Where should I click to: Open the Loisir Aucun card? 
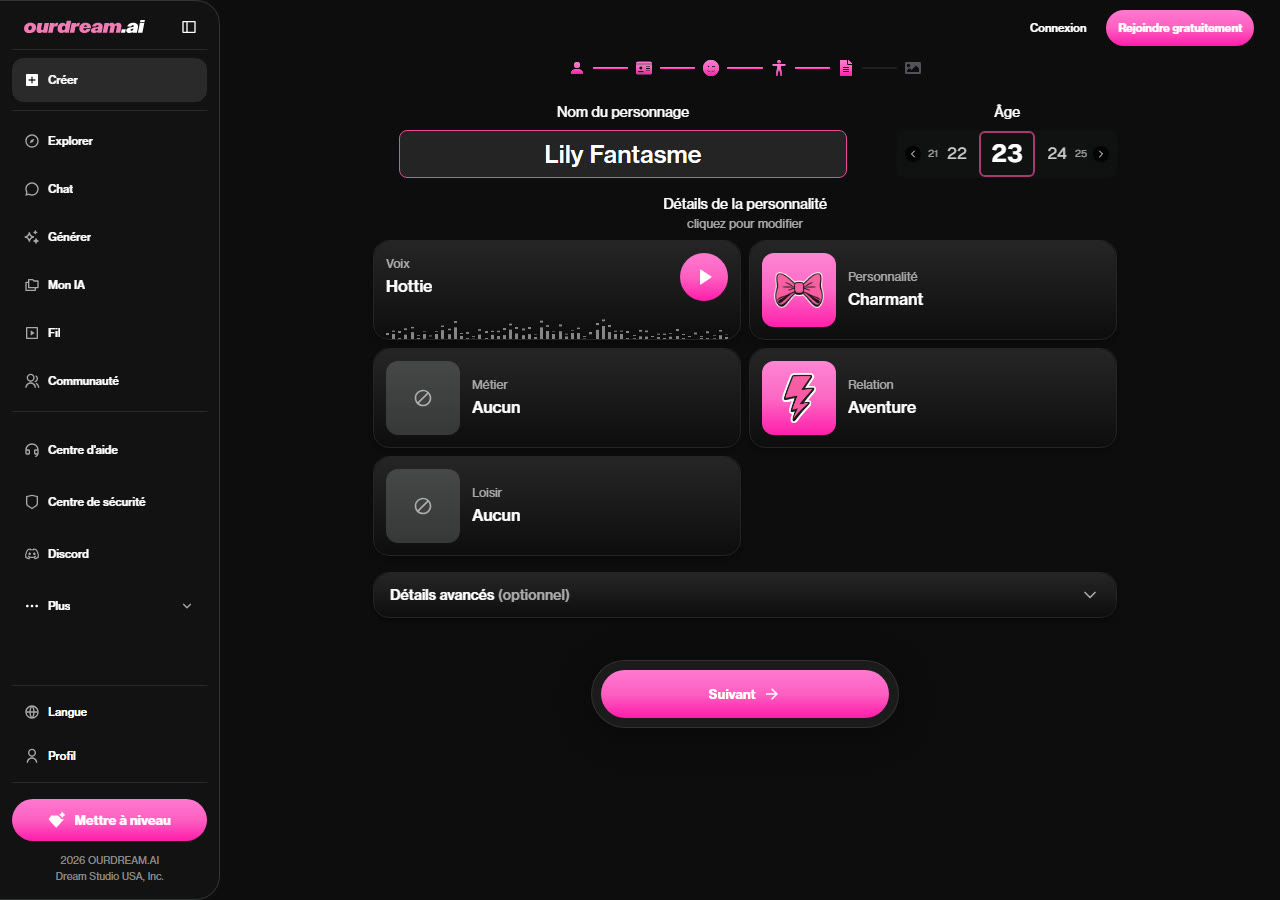click(x=557, y=506)
